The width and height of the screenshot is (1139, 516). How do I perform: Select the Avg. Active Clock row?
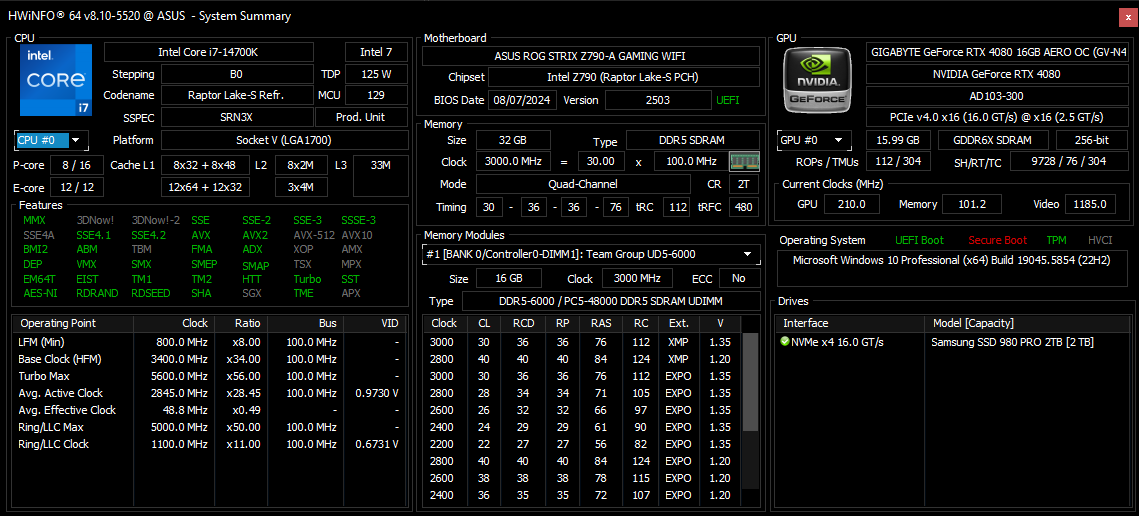[208, 393]
